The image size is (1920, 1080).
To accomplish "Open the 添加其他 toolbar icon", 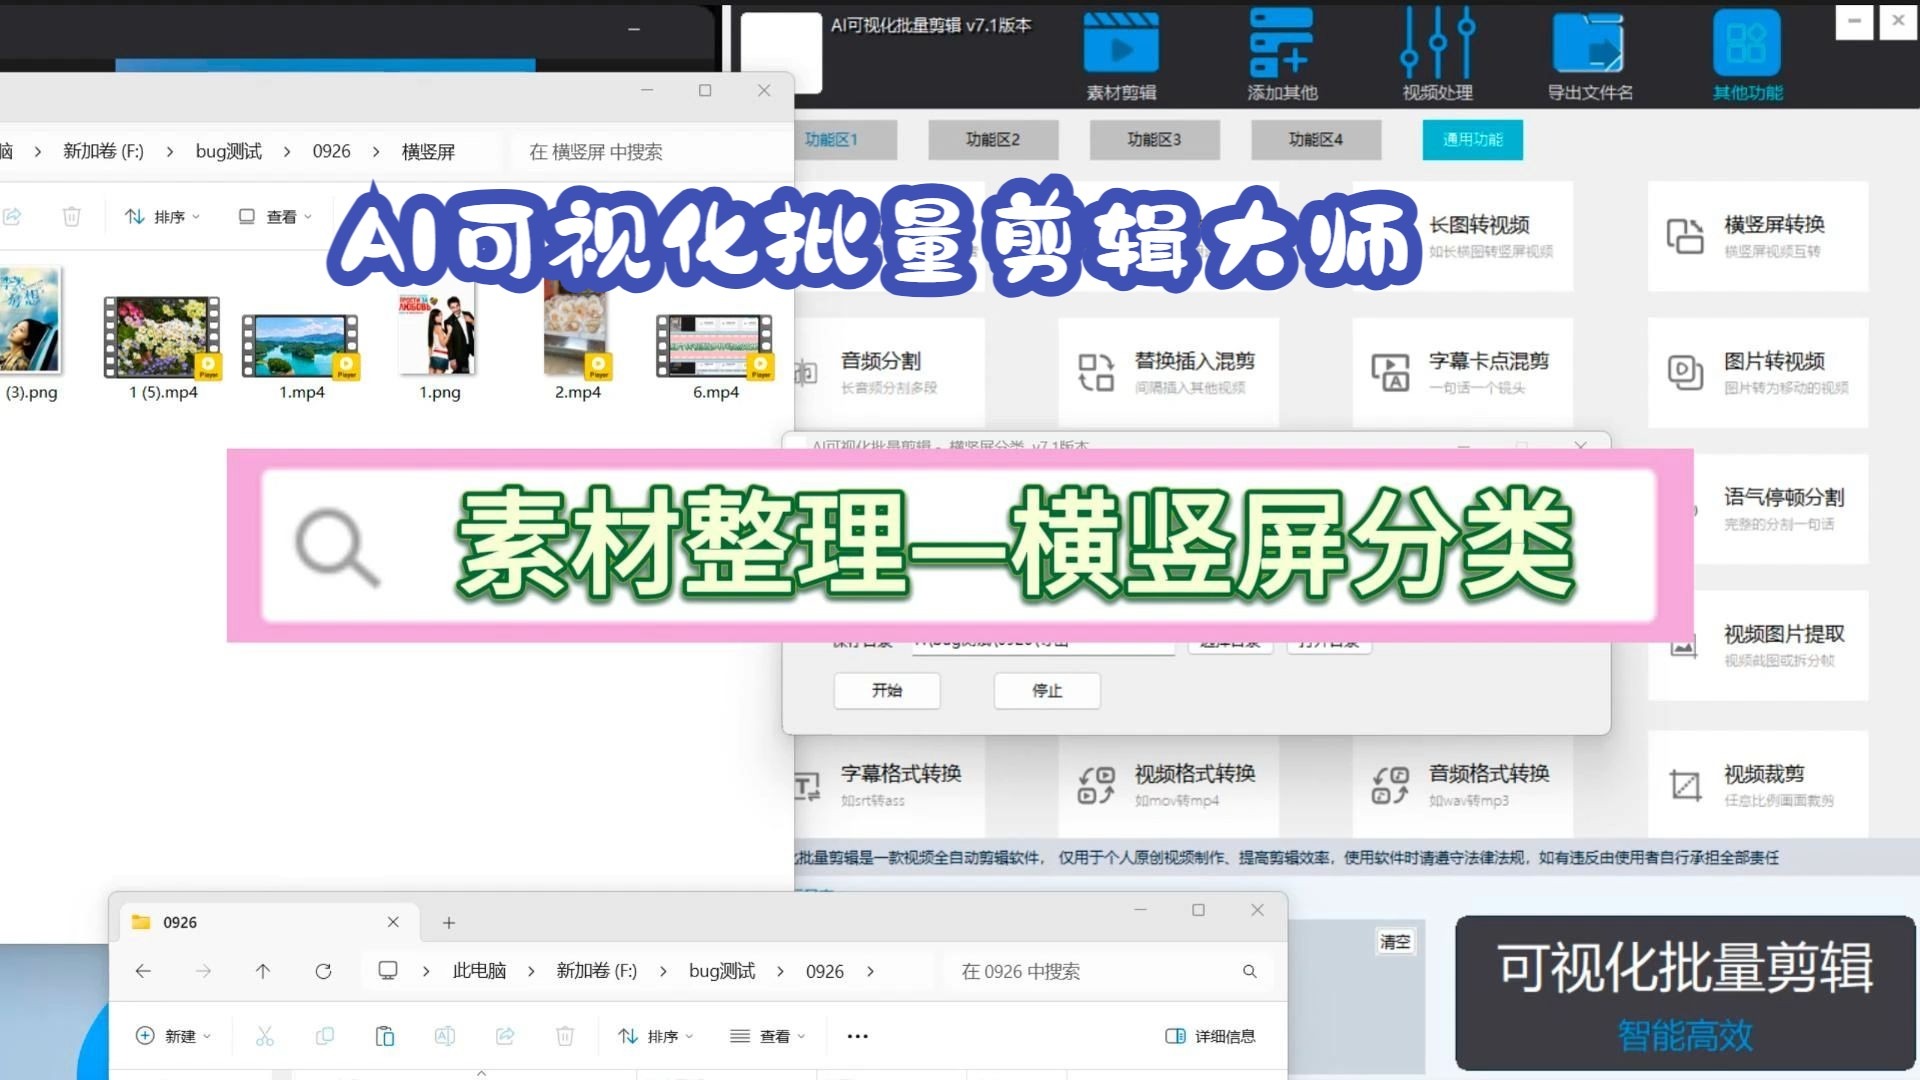I will pyautogui.click(x=1281, y=43).
